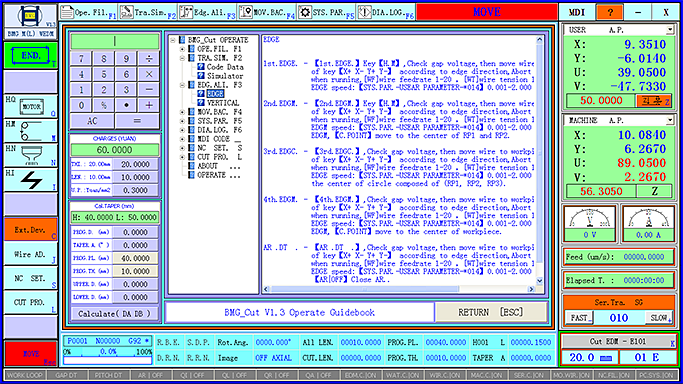The width and height of the screenshot is (683, 384).
Task: Toggle the QL | OFF status switch
Action: pyautogui.click(x=234, y=375)
